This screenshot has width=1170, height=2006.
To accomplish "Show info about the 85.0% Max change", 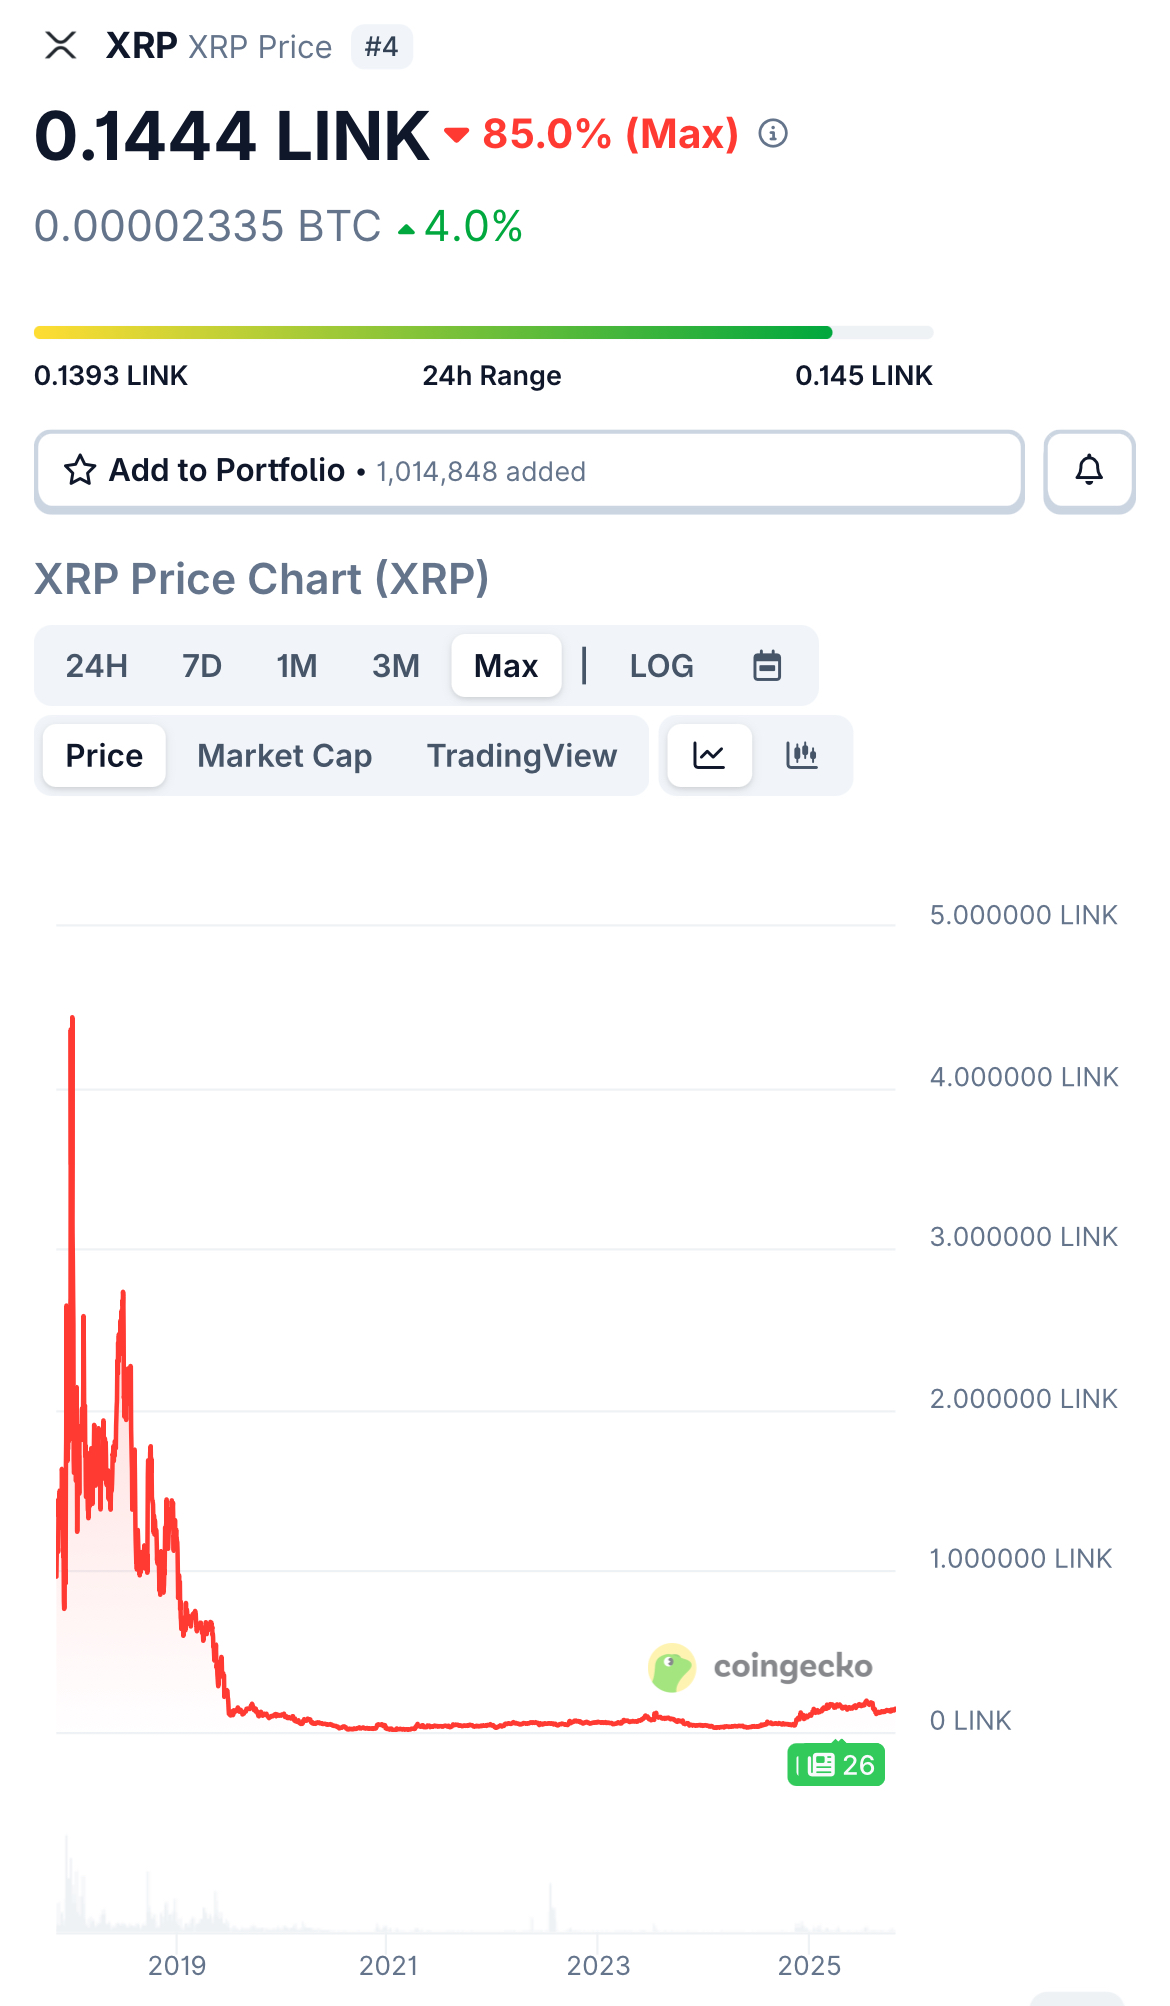I will click(x=773, y=133).
